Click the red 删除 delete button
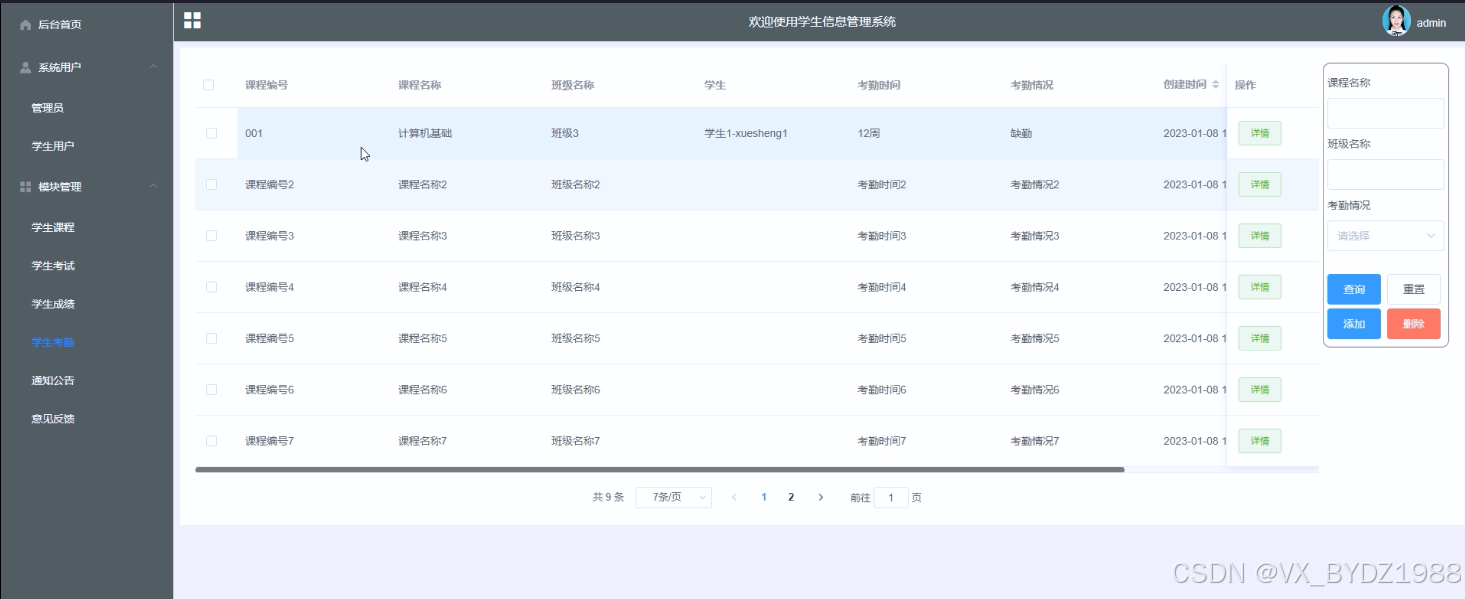Screen dimensions: 1465x599 [x=1414, y=324]
